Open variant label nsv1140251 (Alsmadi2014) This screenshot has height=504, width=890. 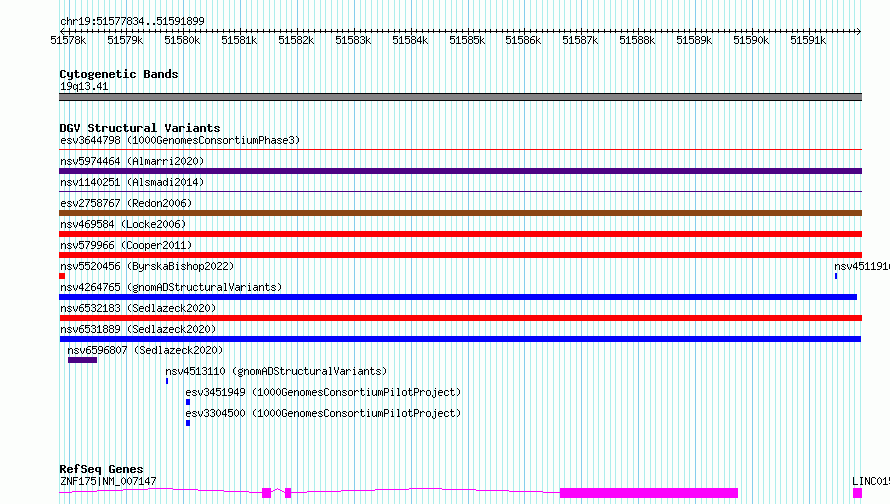pyautogui.click(x=132, y=182)
